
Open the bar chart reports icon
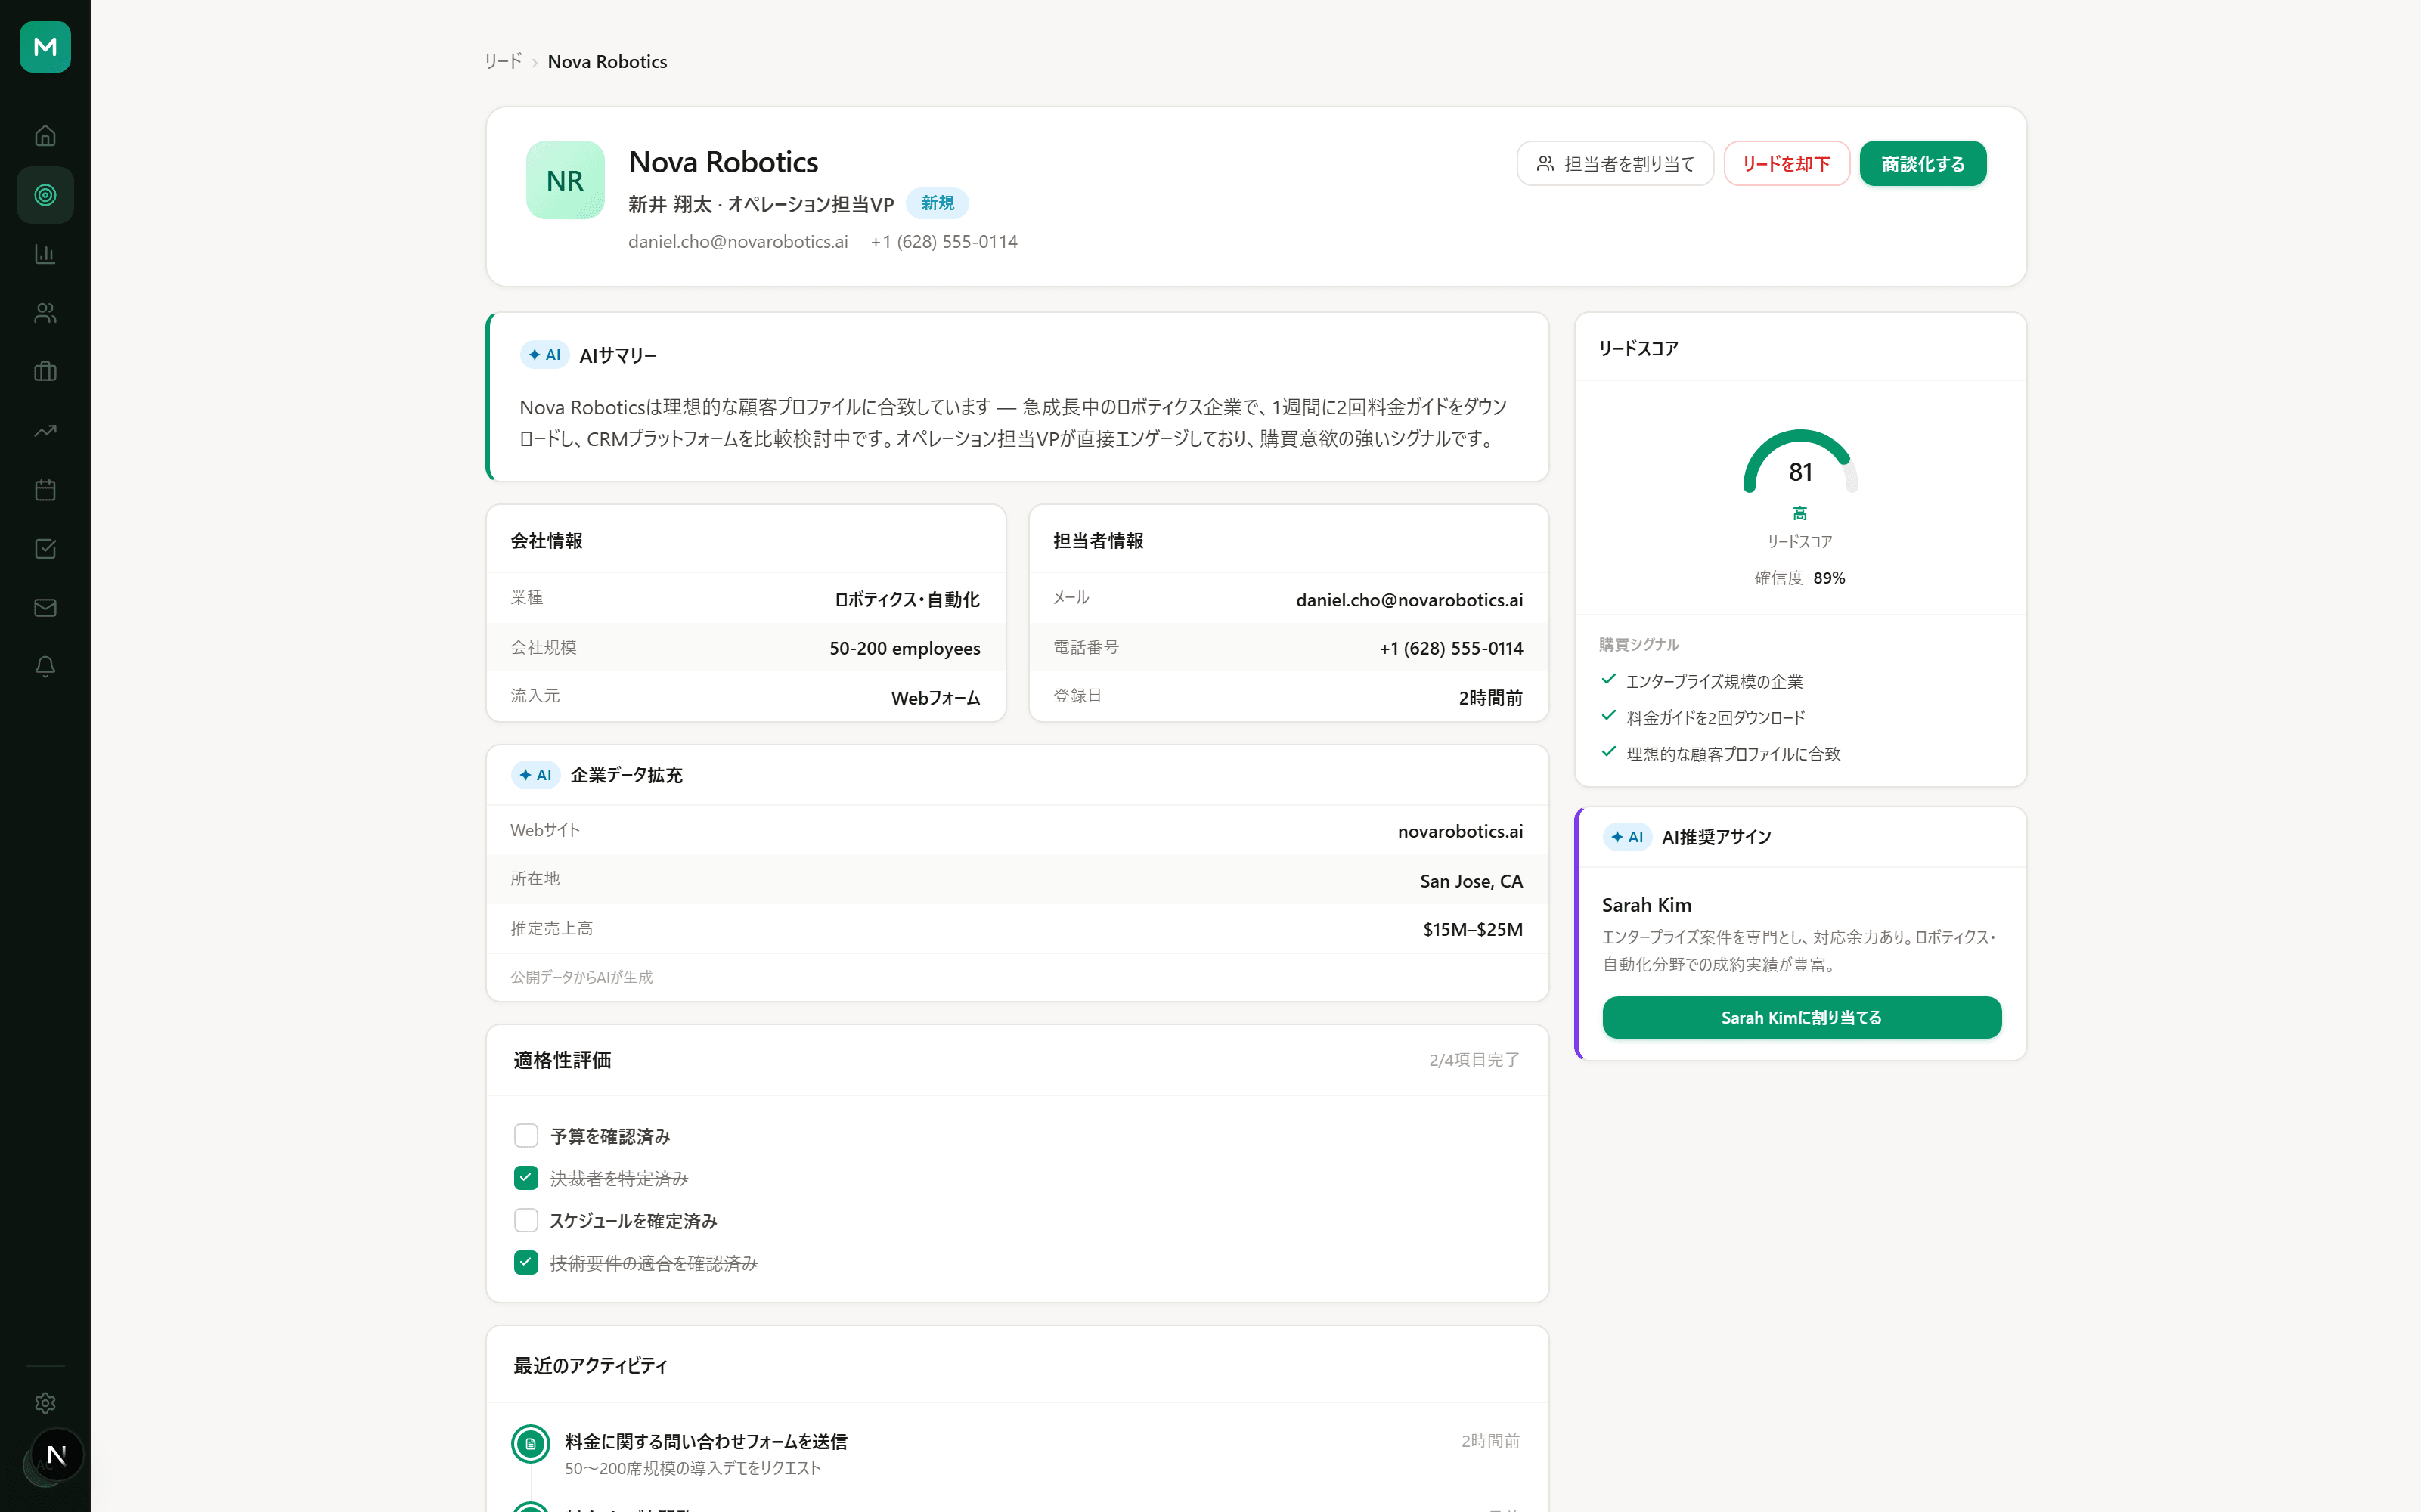pos(45,254)
